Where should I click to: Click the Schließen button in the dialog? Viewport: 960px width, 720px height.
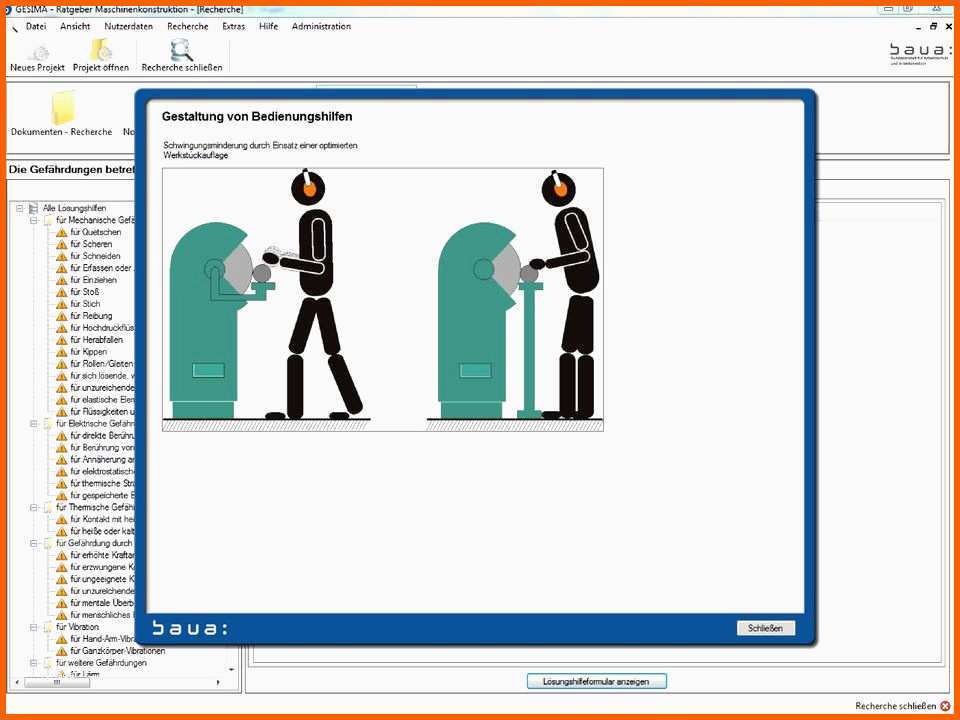coord(766,628)
